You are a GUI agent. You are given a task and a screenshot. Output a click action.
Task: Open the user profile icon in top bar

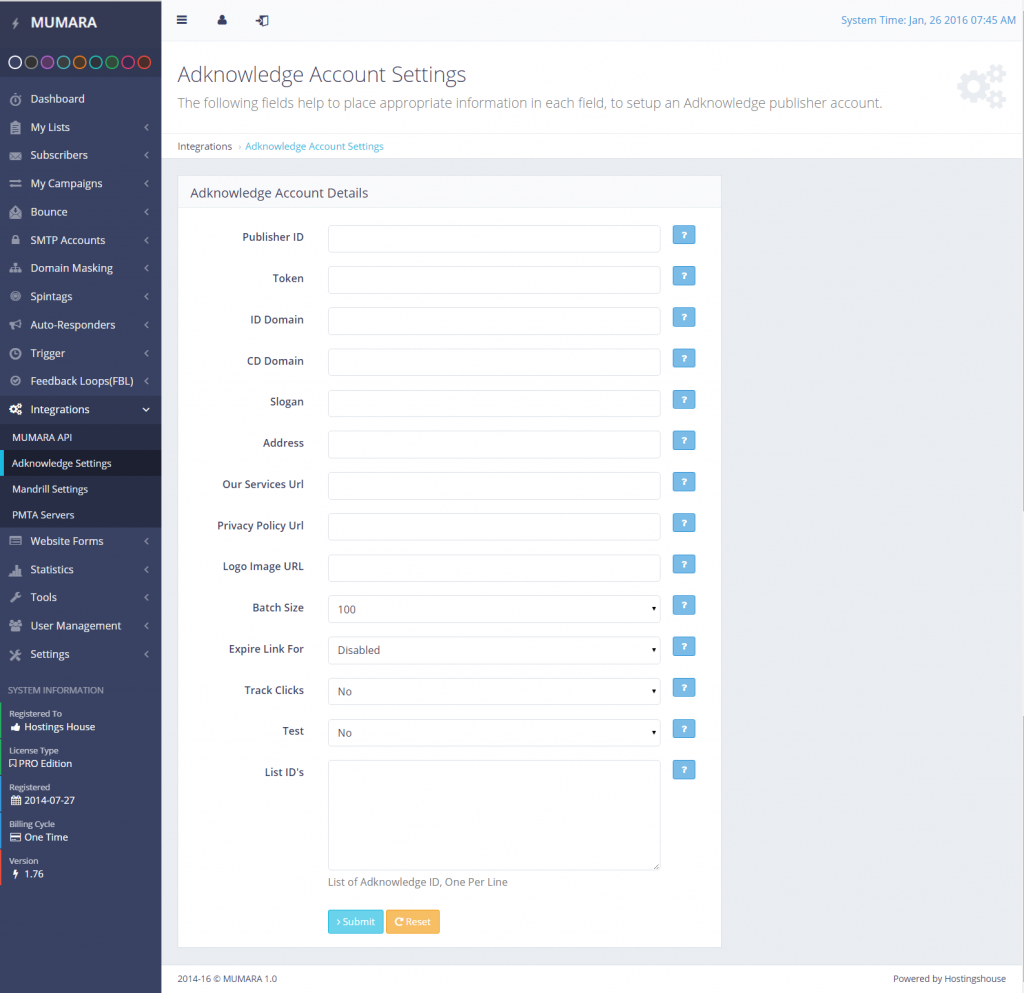tap(222, 20)
